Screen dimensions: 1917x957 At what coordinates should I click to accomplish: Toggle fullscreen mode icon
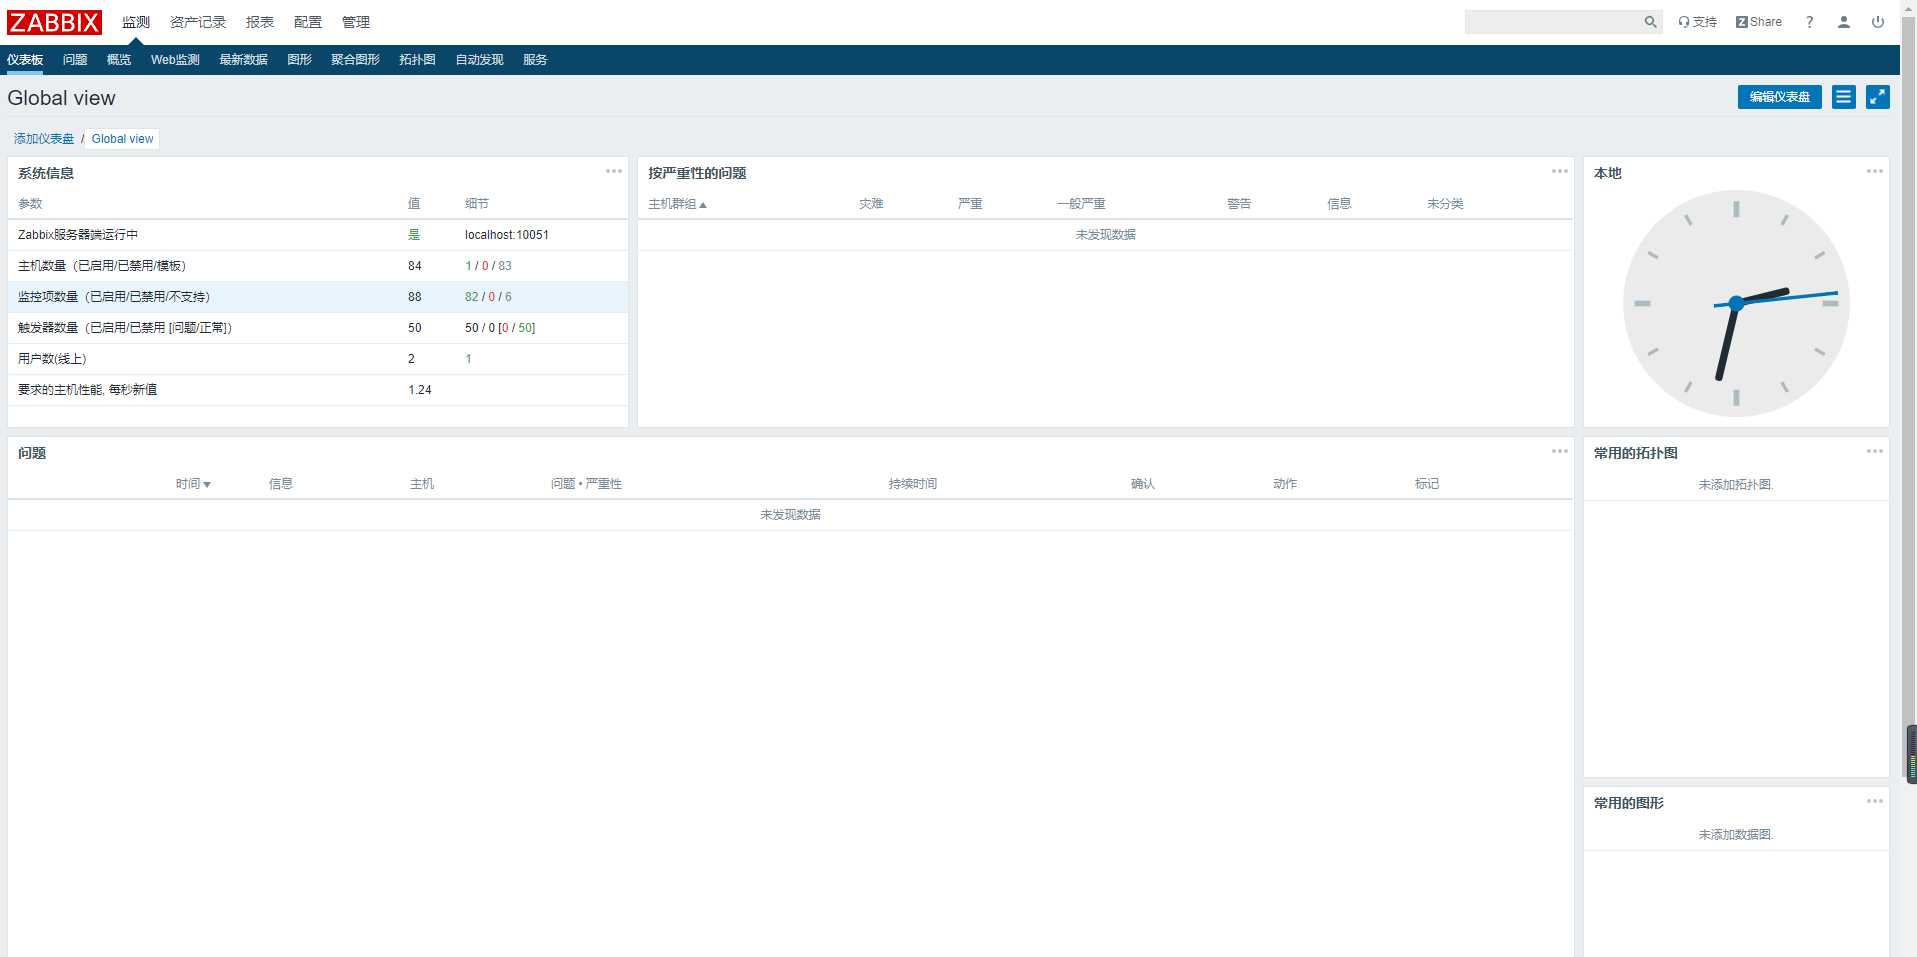pos(1878,97)
